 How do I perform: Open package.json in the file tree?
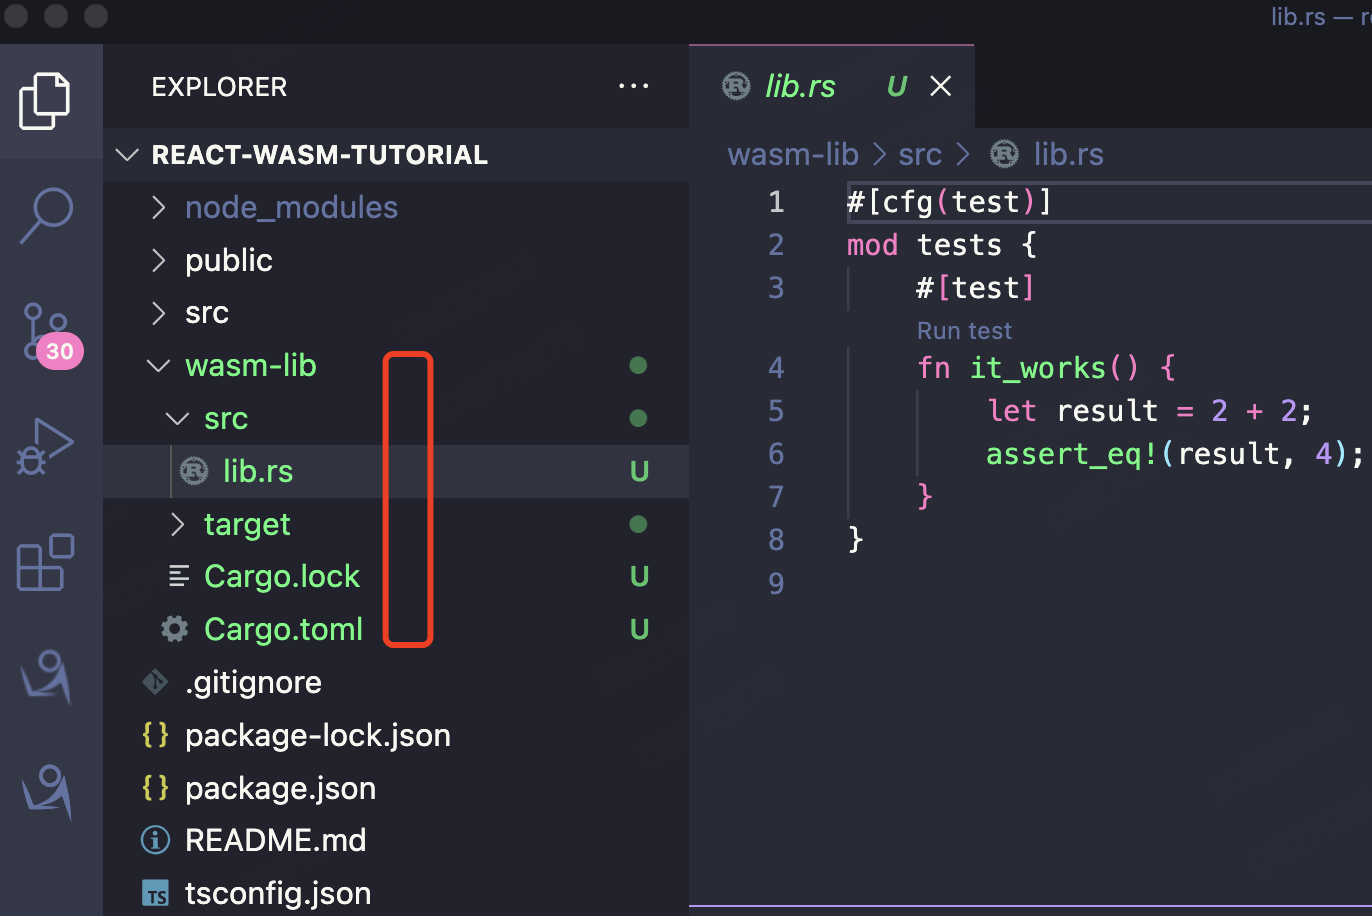tap(280, 789)
